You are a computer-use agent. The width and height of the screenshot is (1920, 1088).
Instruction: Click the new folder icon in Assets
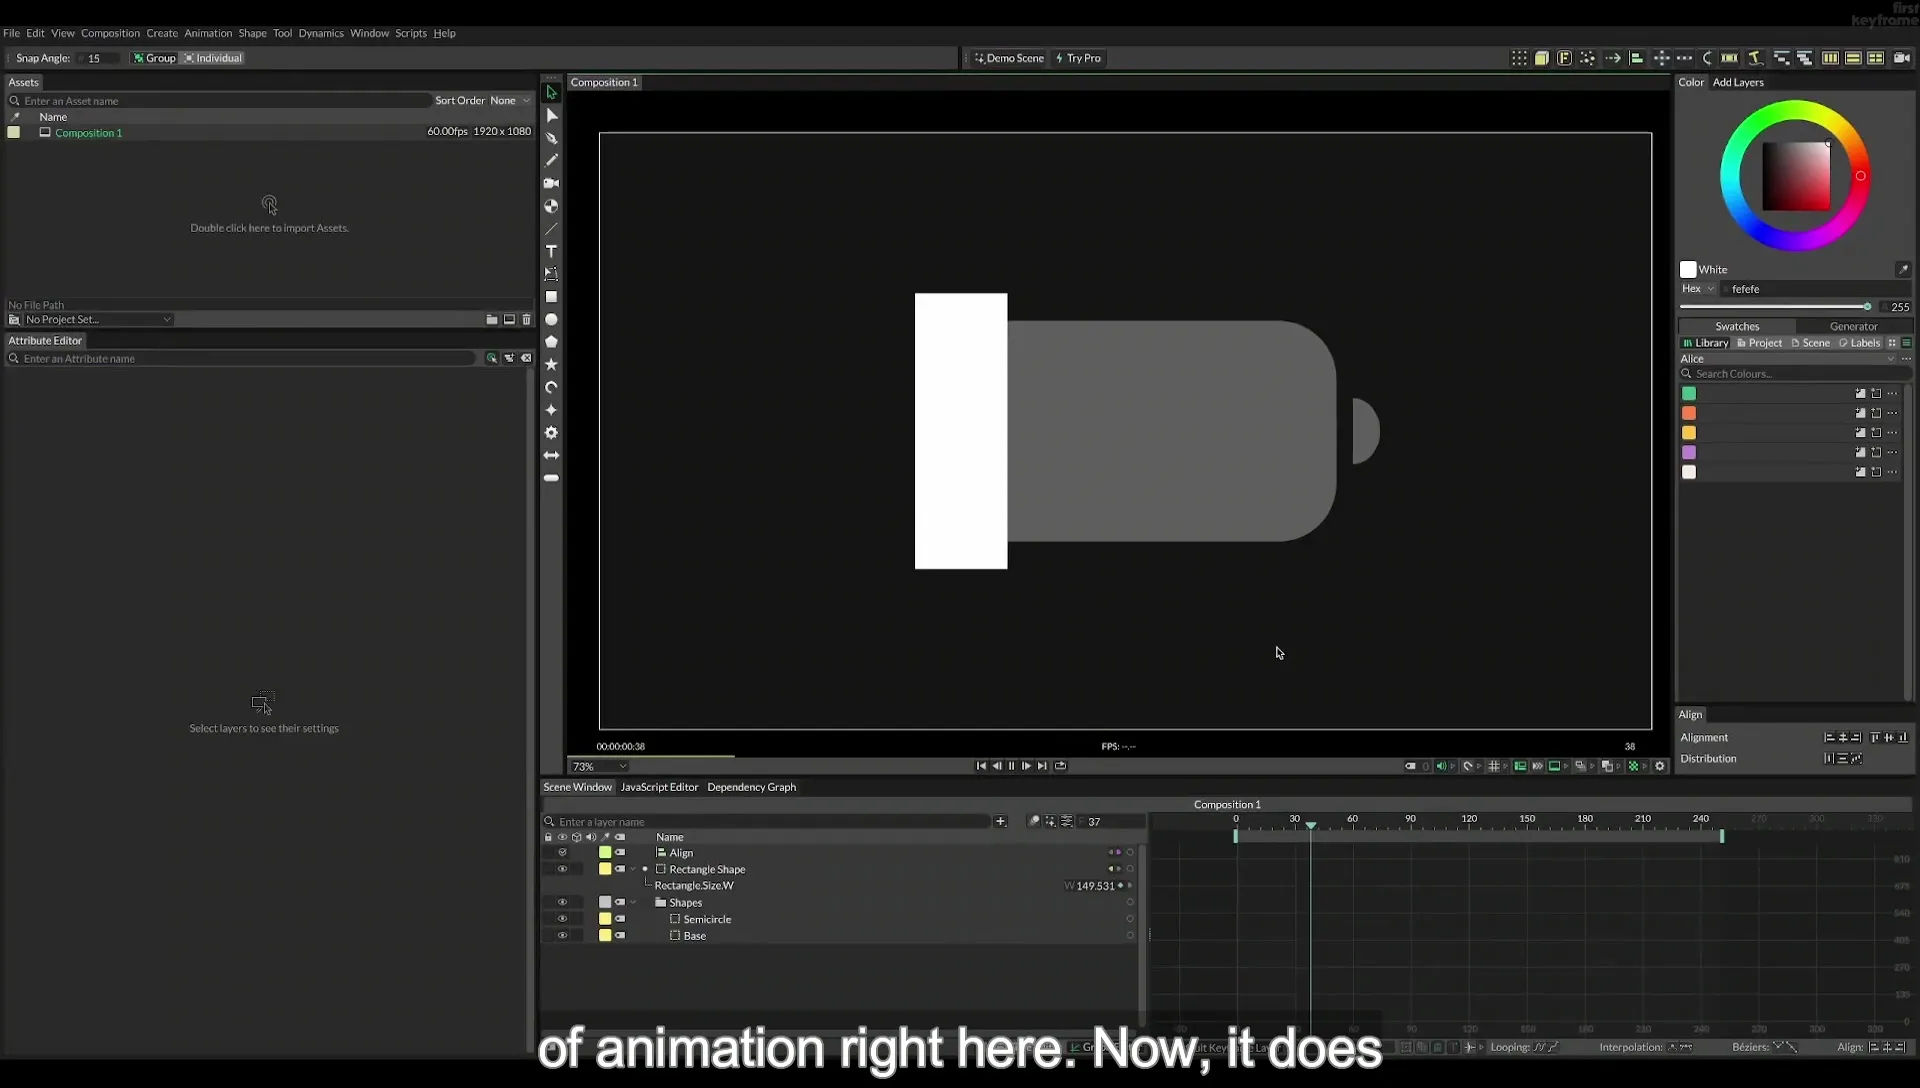click(492, 320)
